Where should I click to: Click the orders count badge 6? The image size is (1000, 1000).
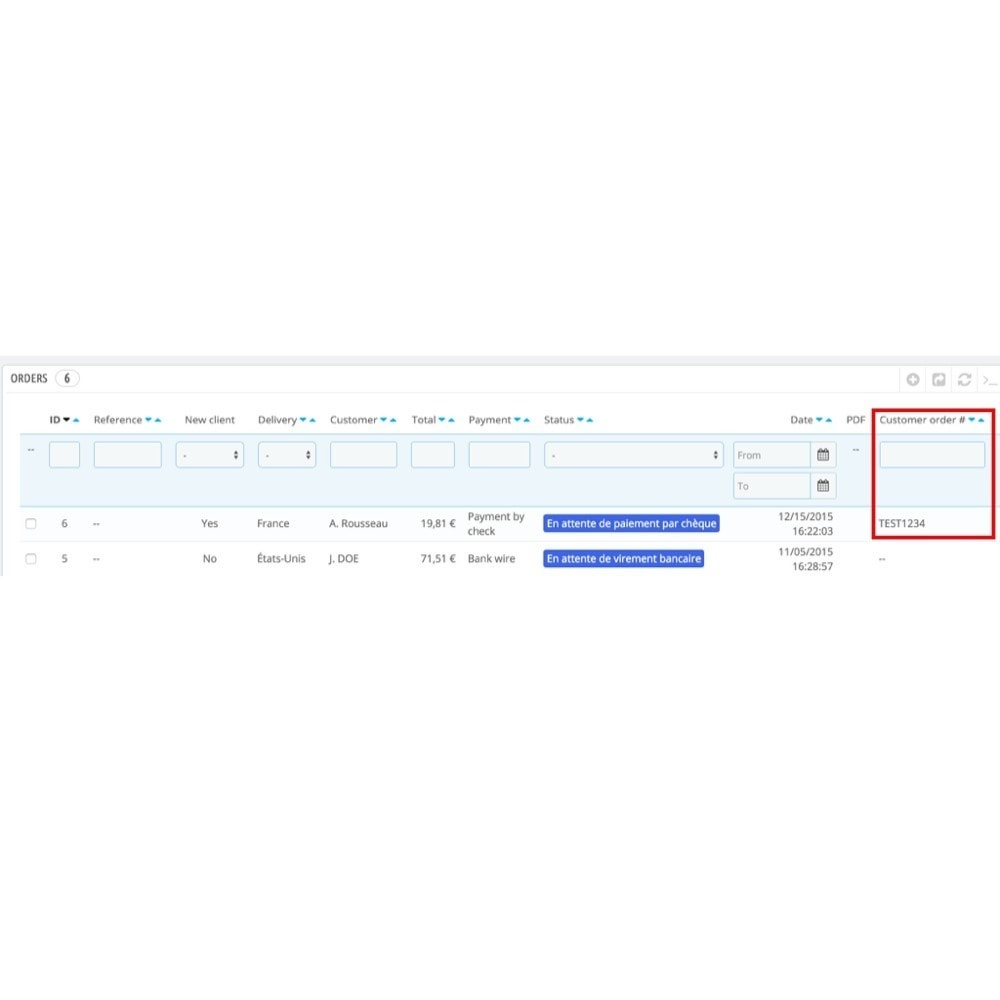tap(67, 378)
